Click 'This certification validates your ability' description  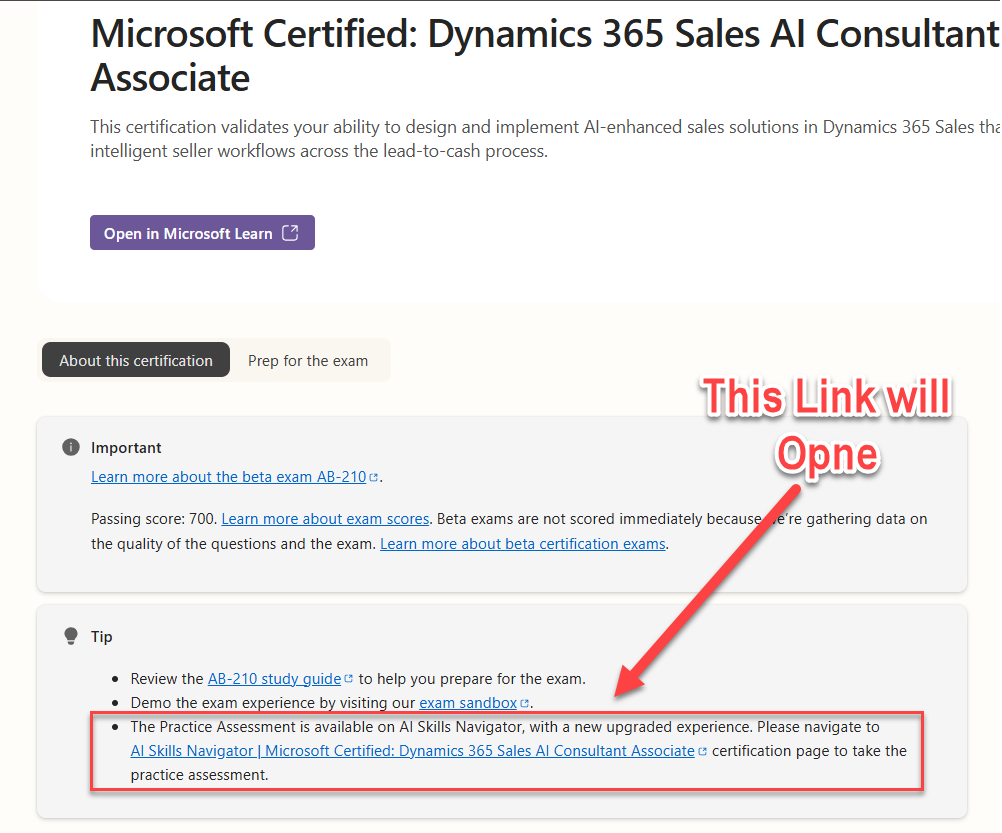point(544,139)
